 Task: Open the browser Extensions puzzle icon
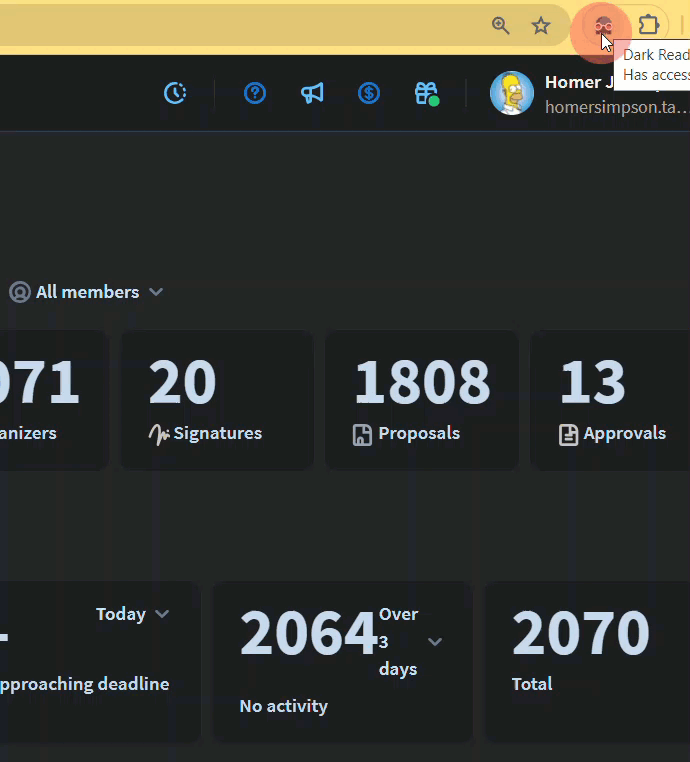coord(649,26)
